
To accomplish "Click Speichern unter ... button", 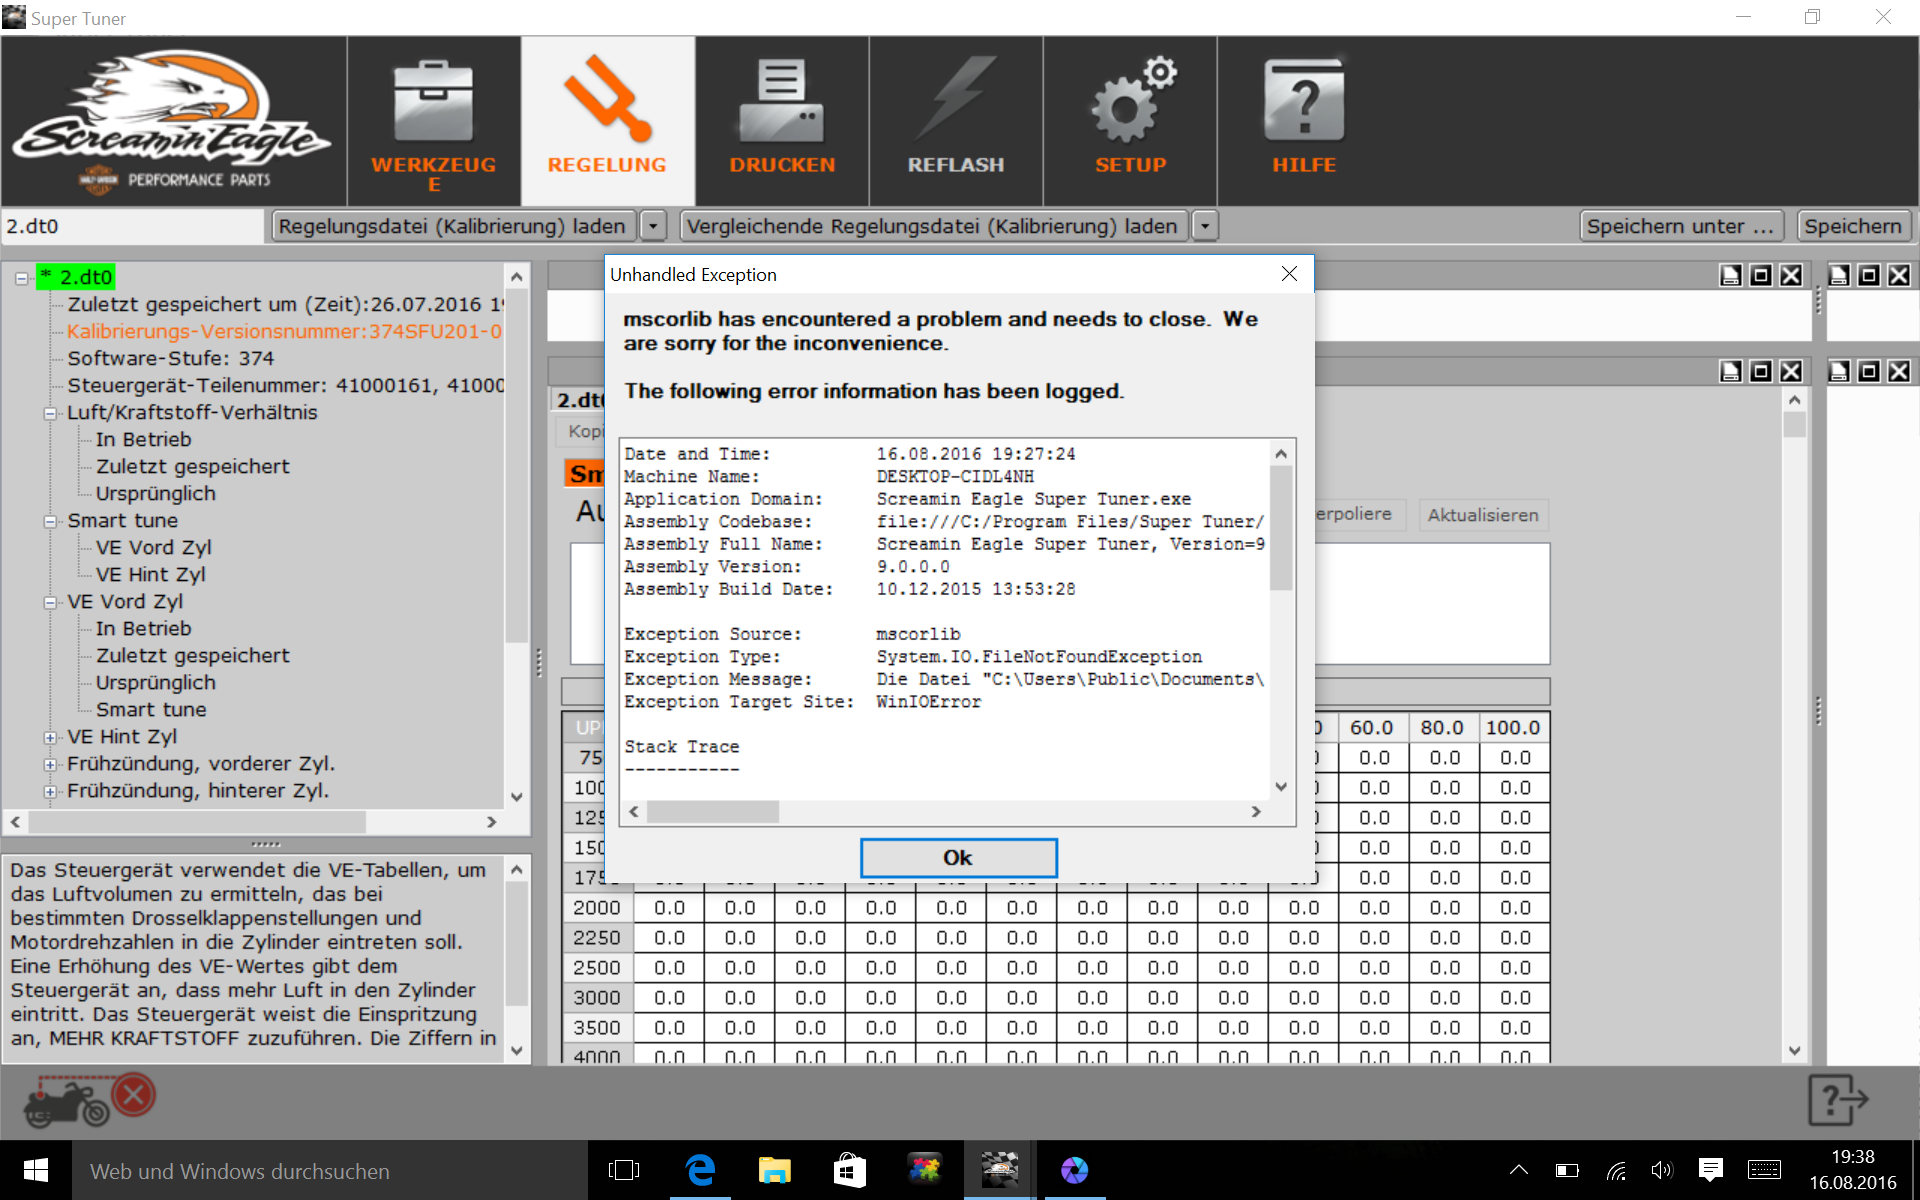I will [1680, 226].
